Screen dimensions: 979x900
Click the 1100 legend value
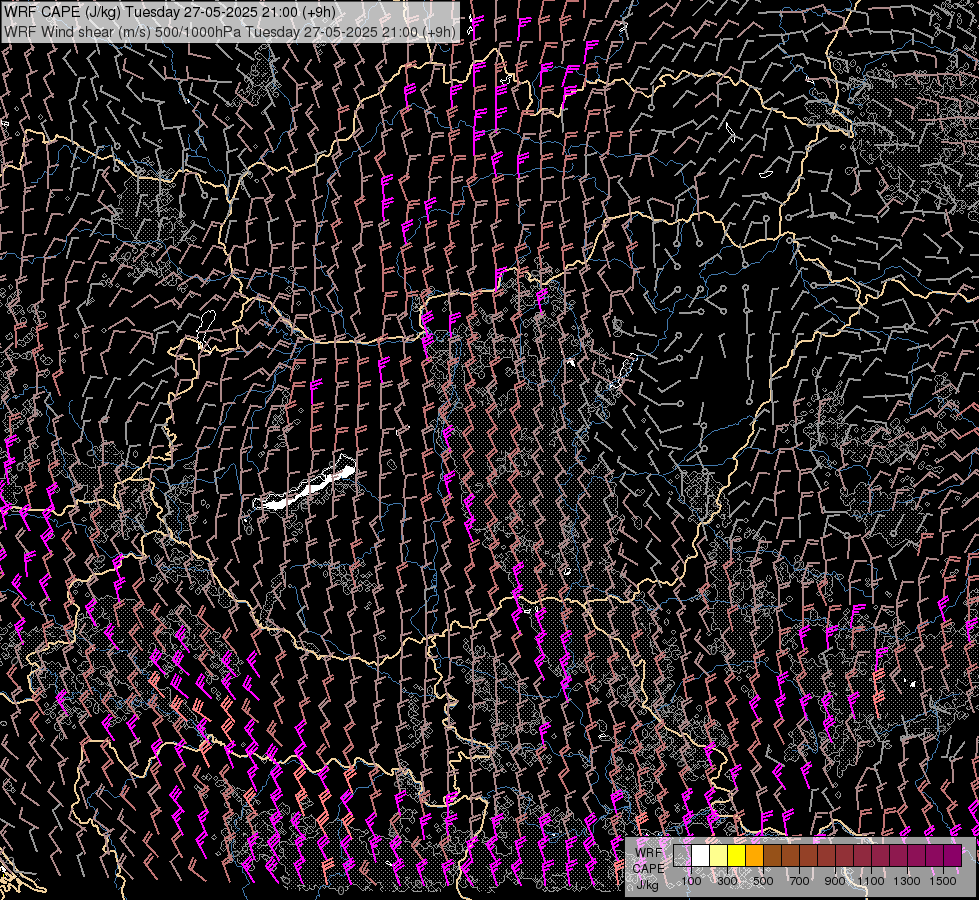pyautogui.click(x=871, y=881)
